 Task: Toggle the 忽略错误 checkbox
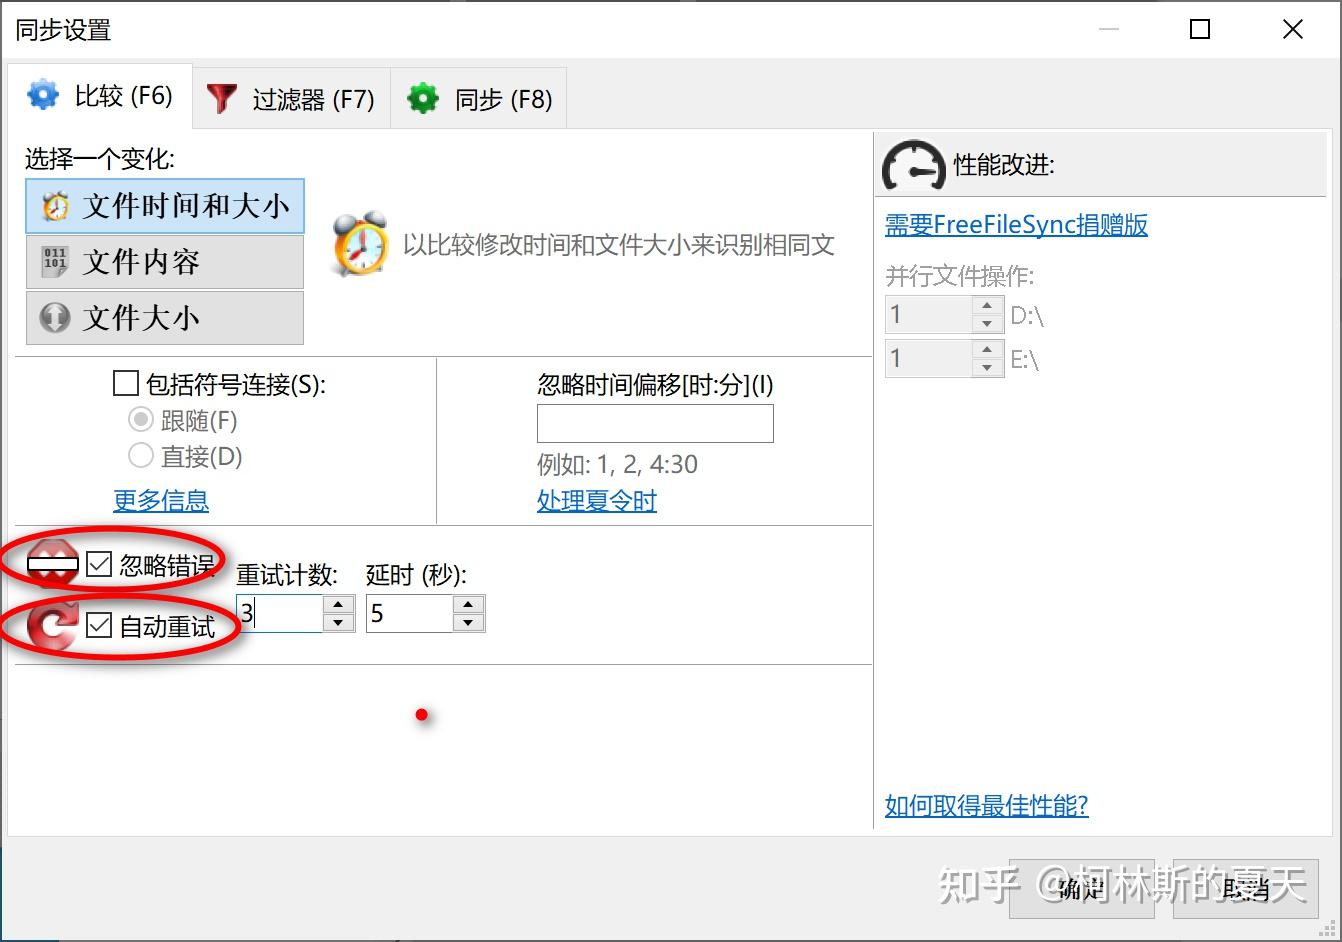[99, 565]
